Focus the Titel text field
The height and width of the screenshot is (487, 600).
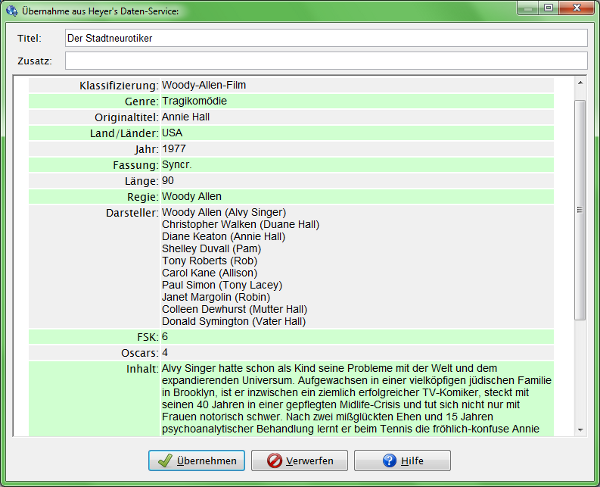pos(325,38)
